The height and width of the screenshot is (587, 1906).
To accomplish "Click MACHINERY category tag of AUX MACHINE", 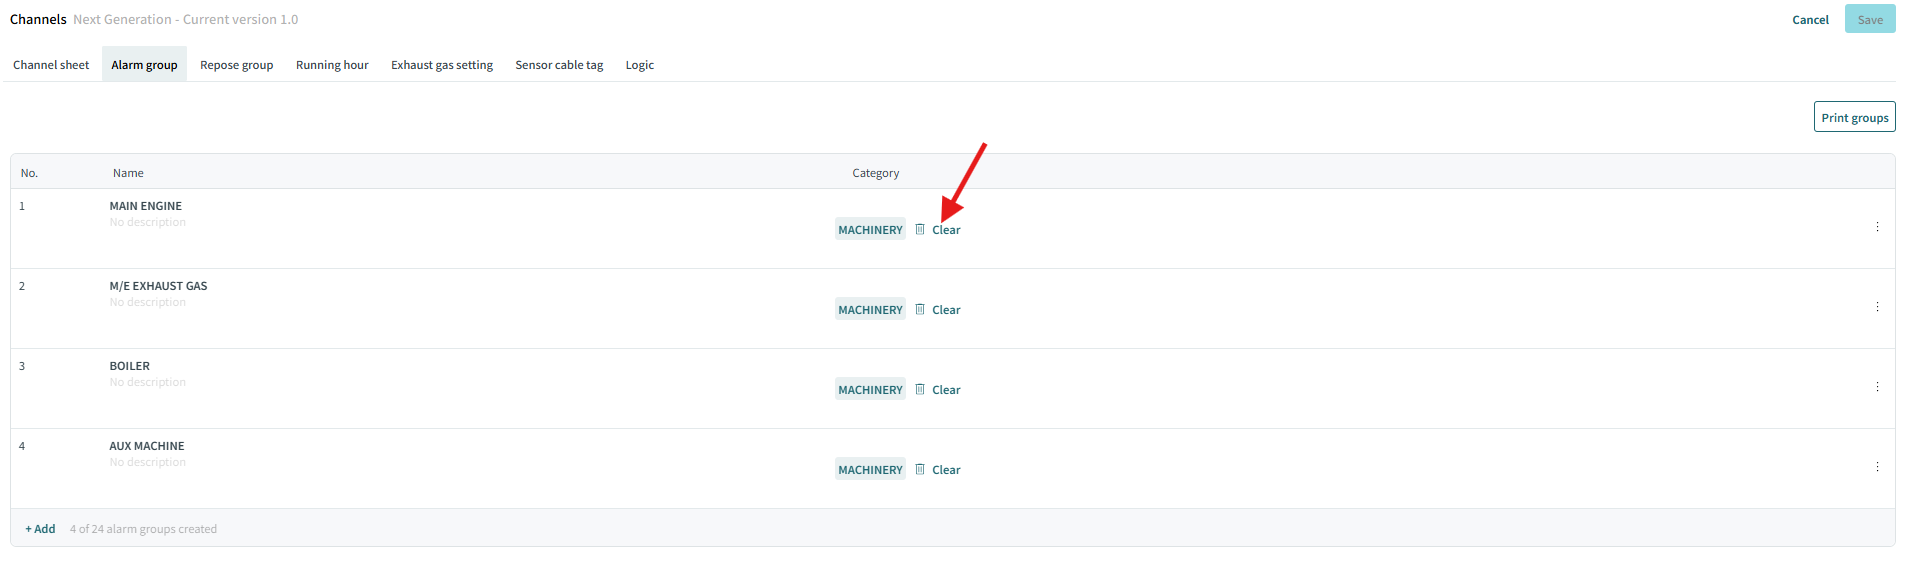I will (870, 469).
